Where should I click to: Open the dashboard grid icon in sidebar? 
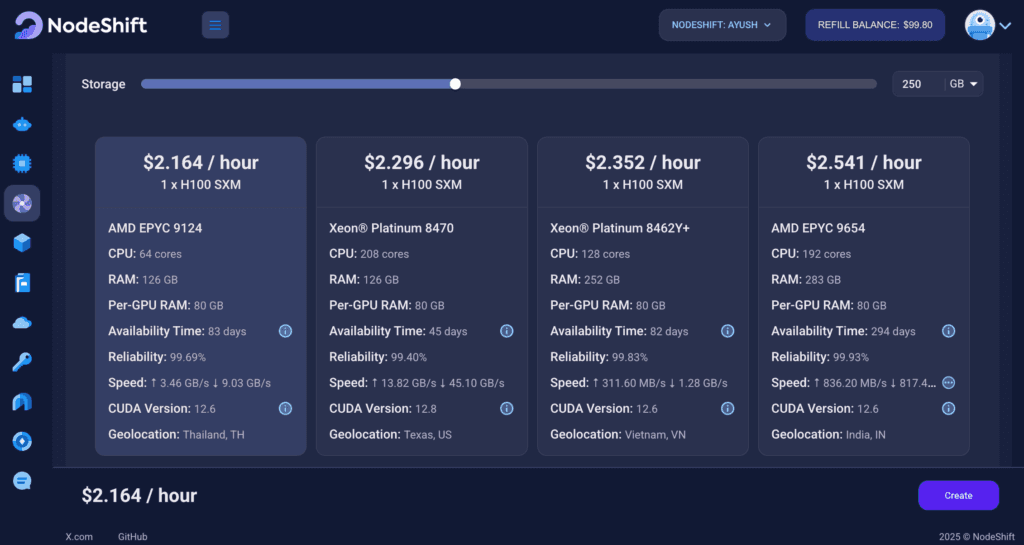[x=22, y=85]
